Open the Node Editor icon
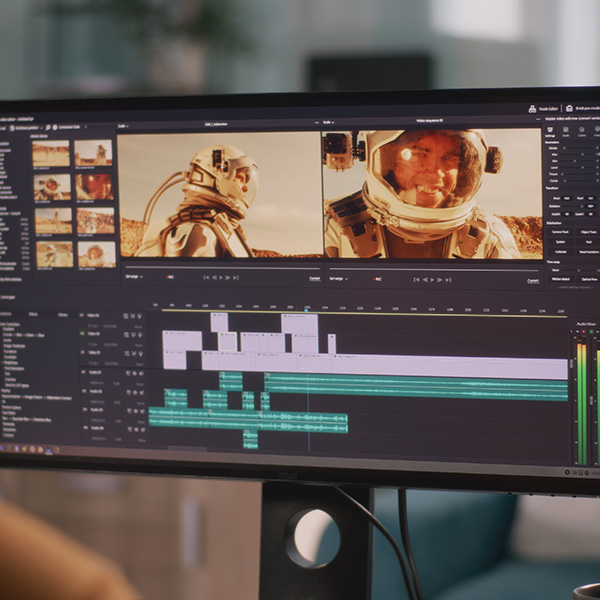The height and width of the screenshot is (600, 600). tap(530, 108)
